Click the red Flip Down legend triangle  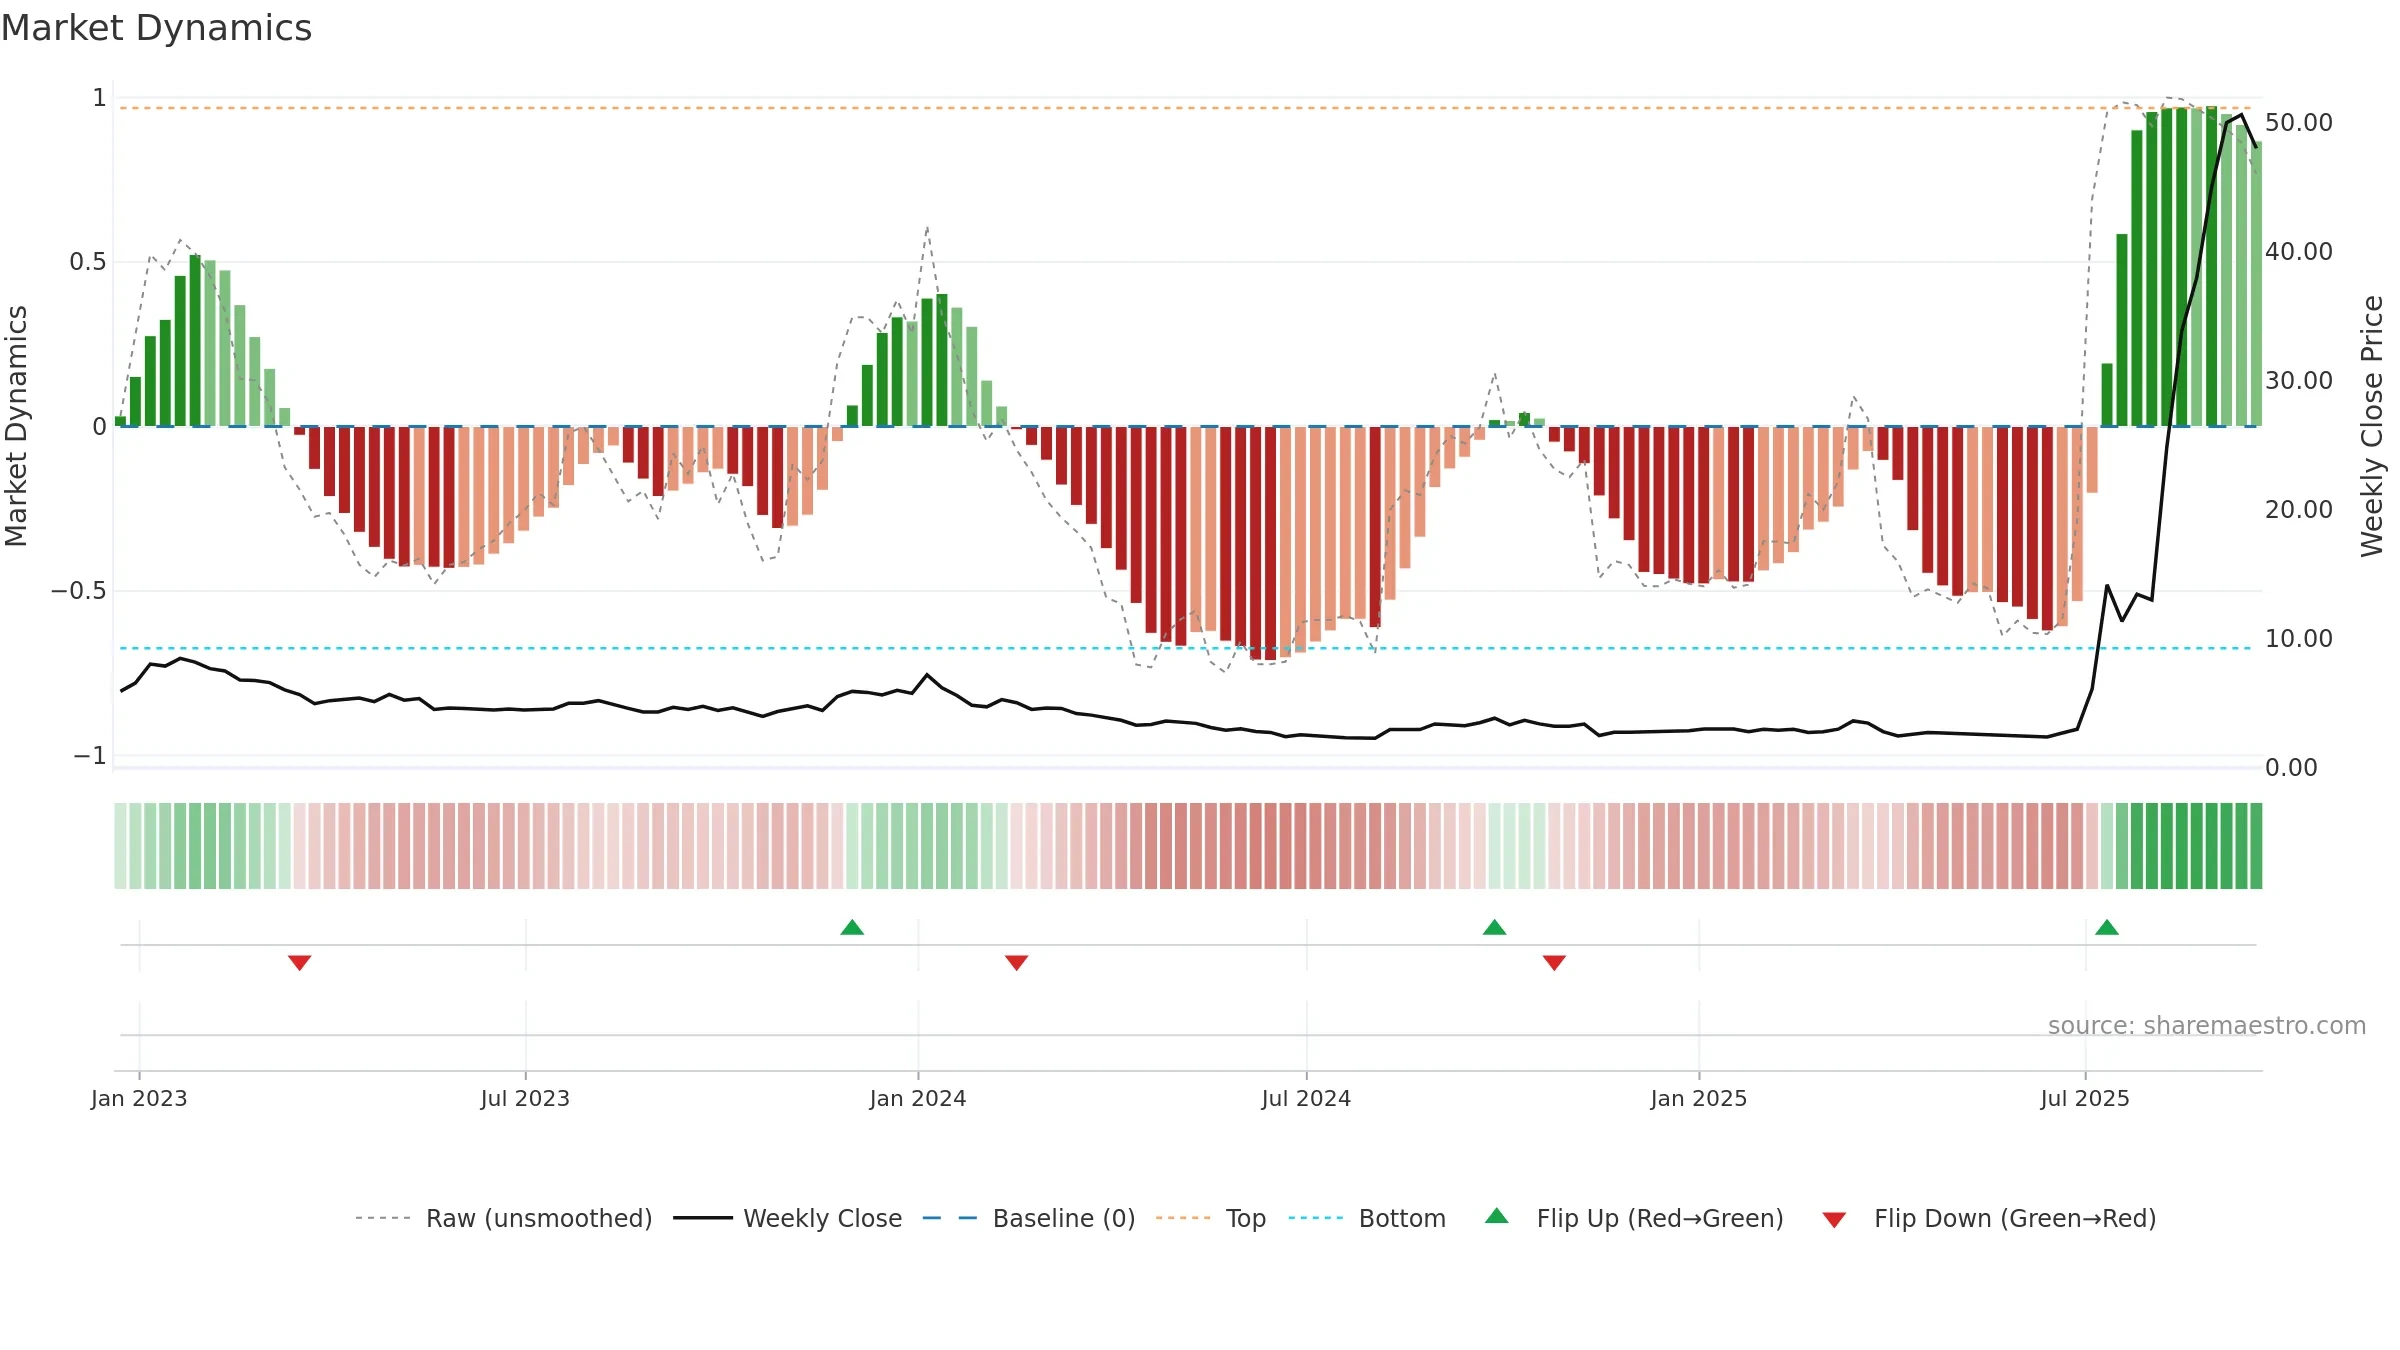coord(1834,1220)
